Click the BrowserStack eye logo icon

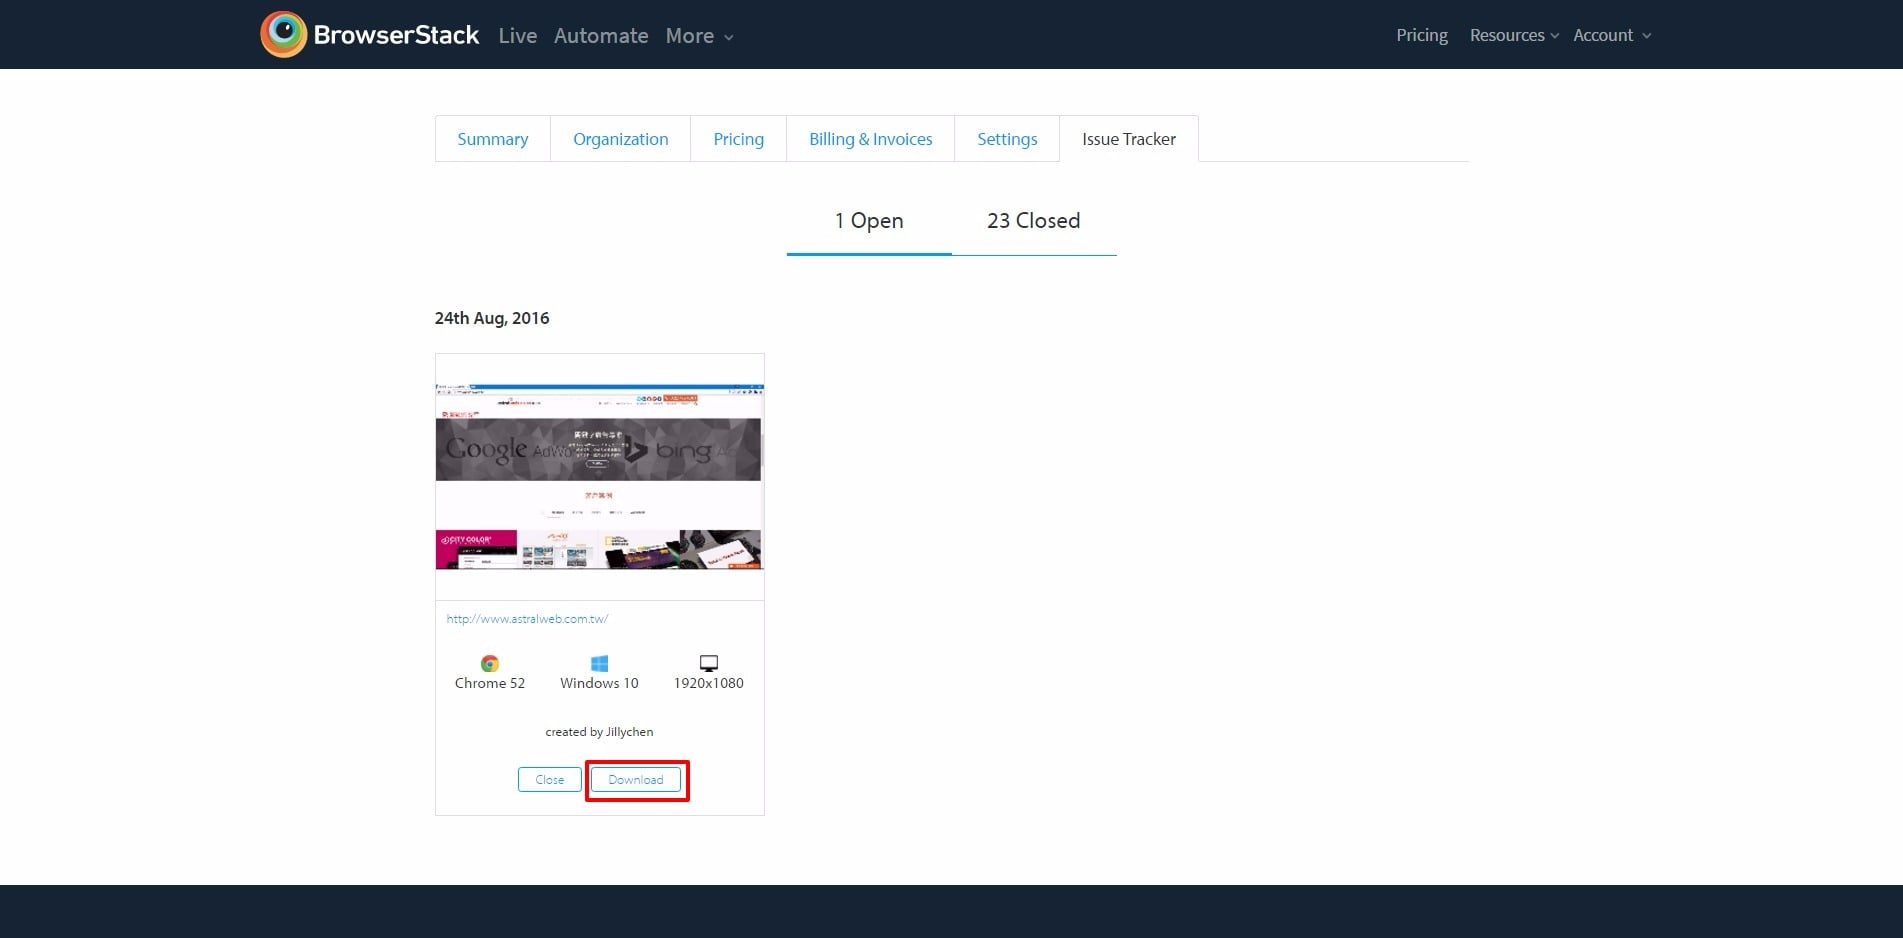(284, 35)
